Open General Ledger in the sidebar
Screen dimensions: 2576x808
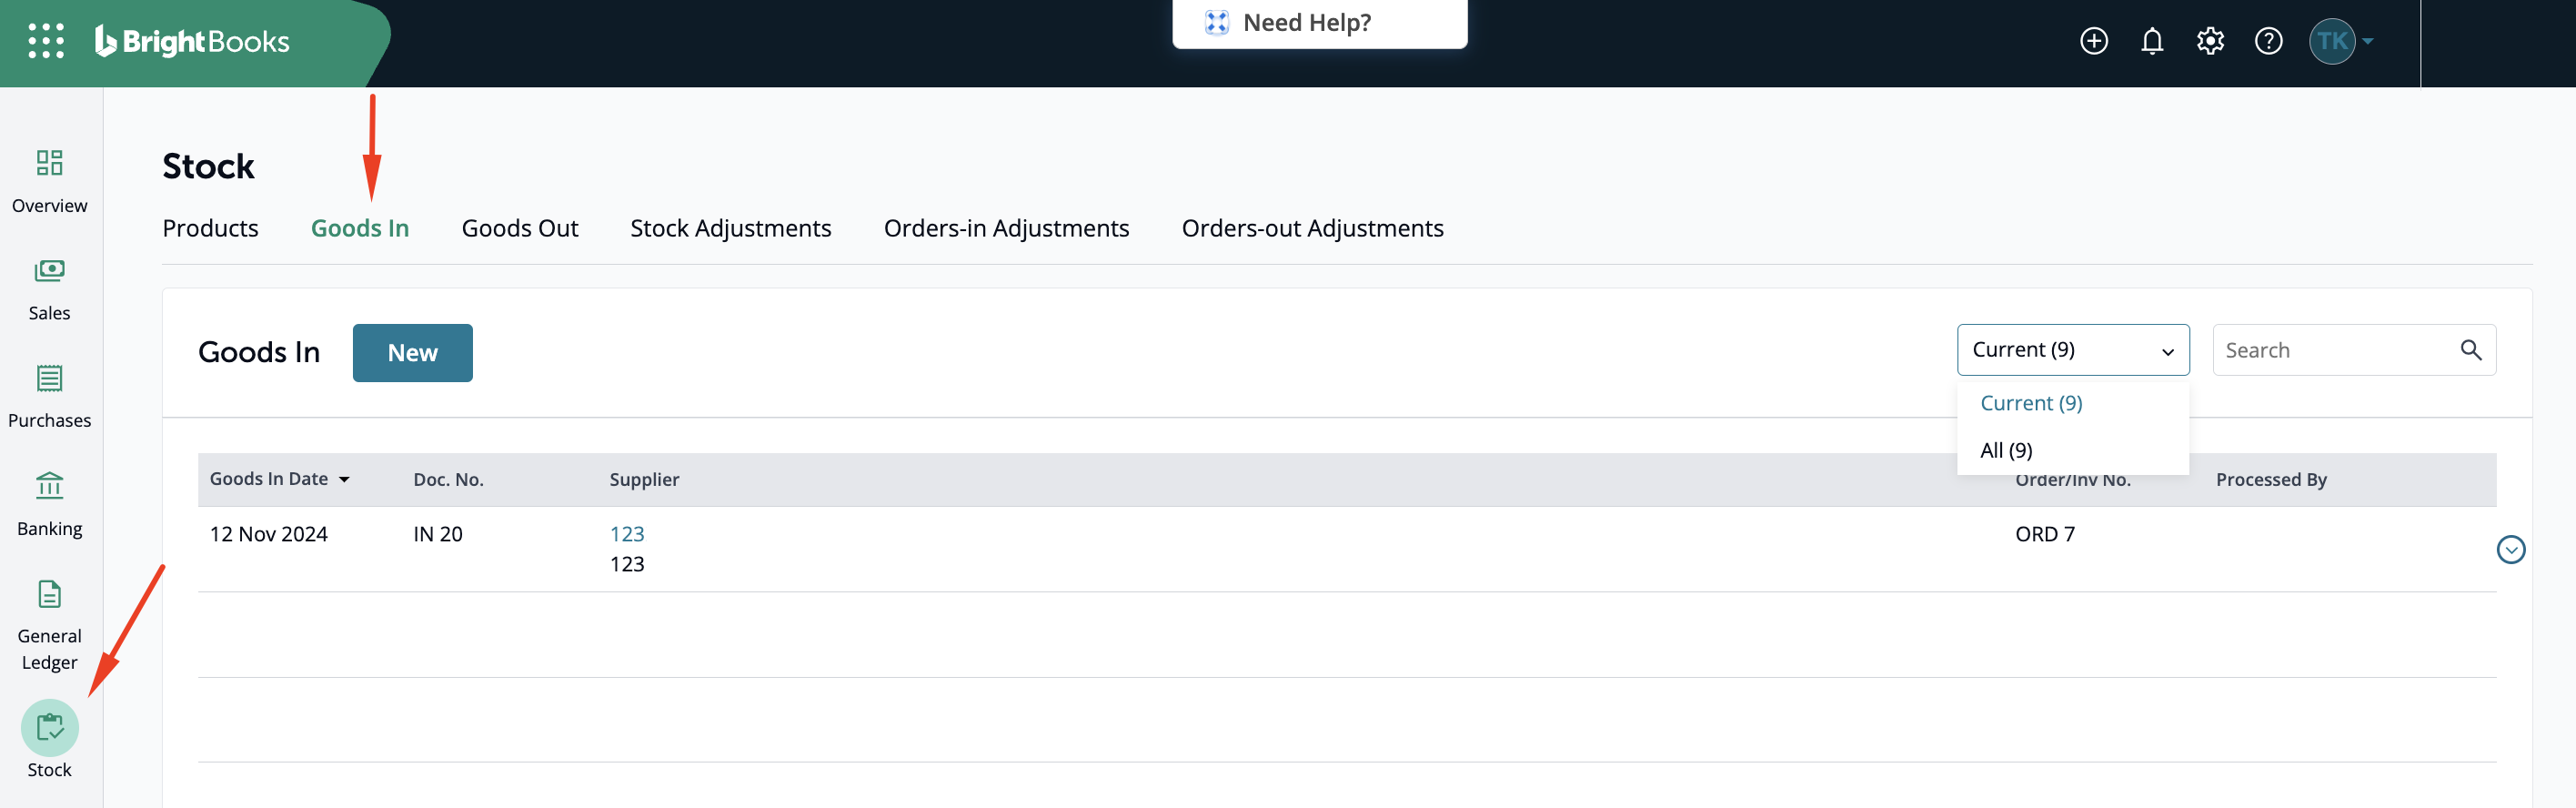(49, 626)
